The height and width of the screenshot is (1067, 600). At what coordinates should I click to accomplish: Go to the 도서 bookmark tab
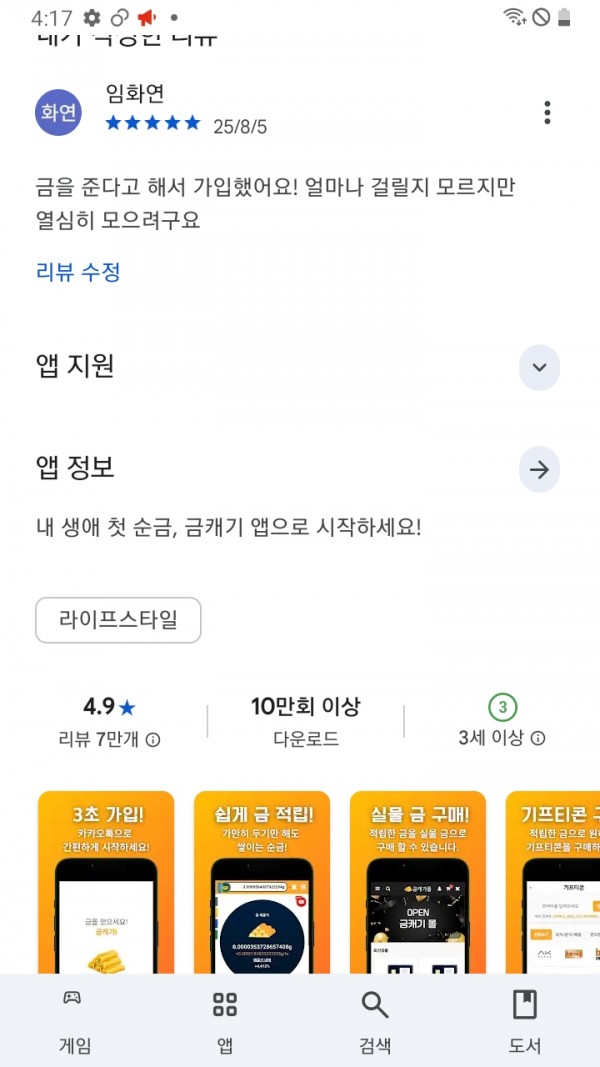[x=524, y=1021]
